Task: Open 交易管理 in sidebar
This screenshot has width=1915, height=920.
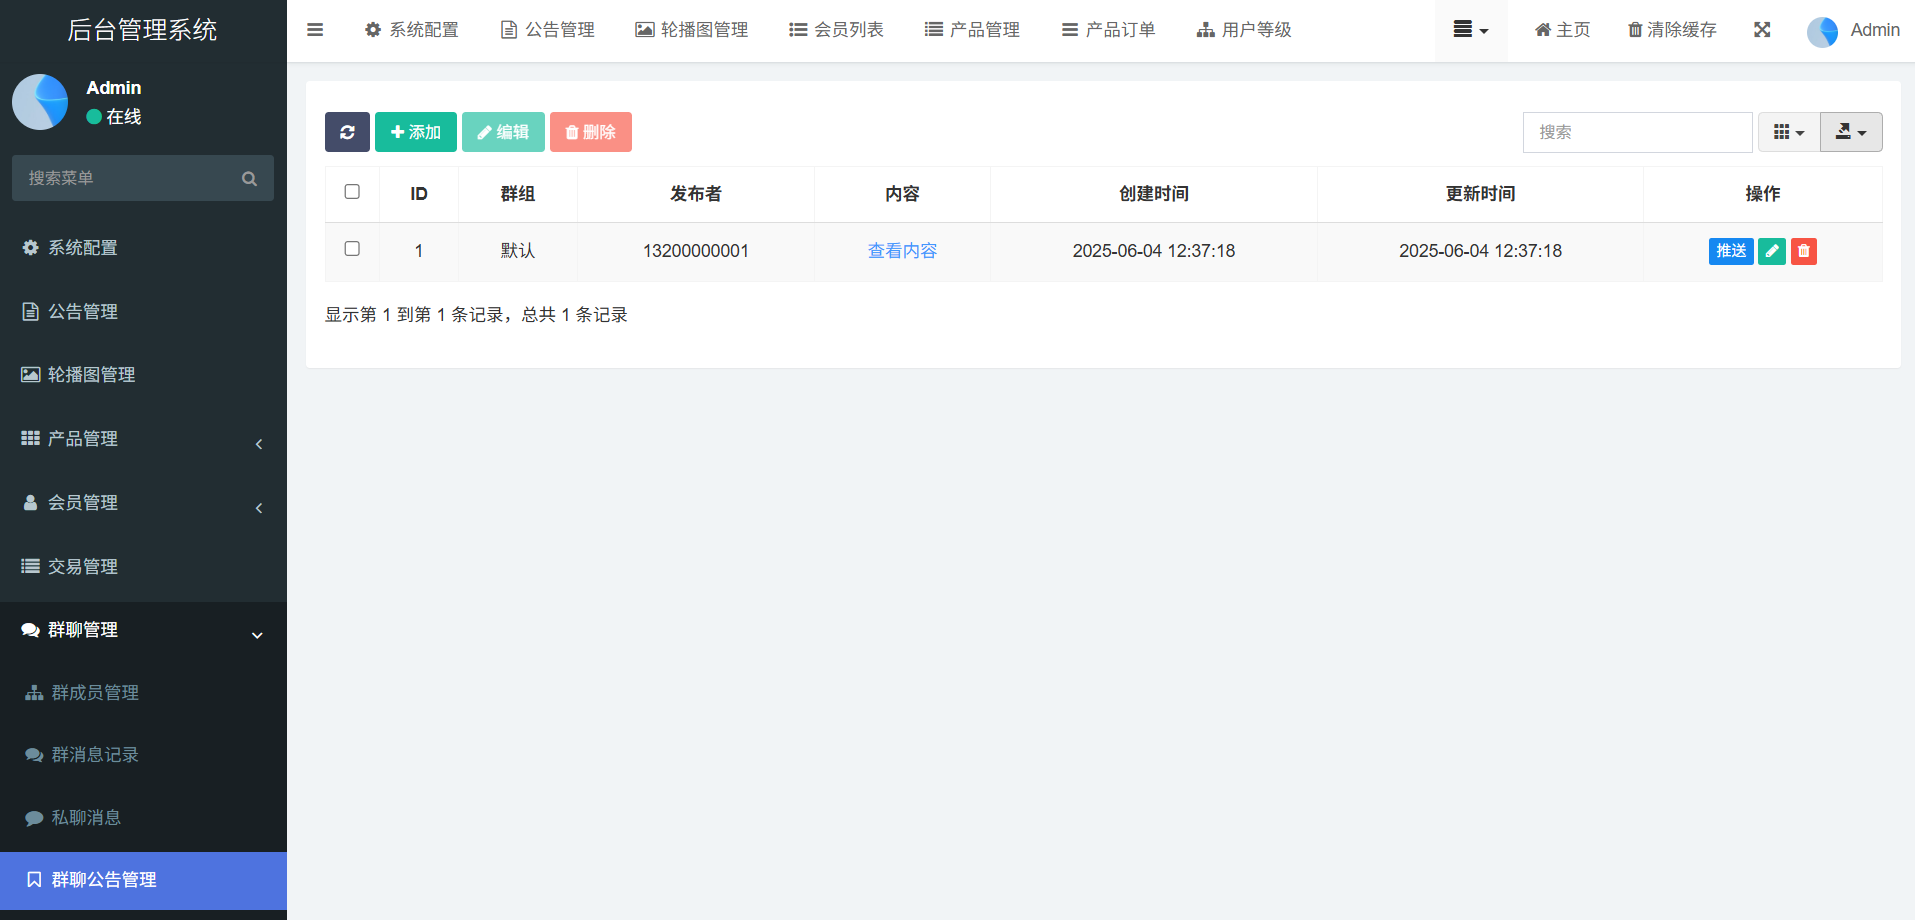Action: click(143, 567)
